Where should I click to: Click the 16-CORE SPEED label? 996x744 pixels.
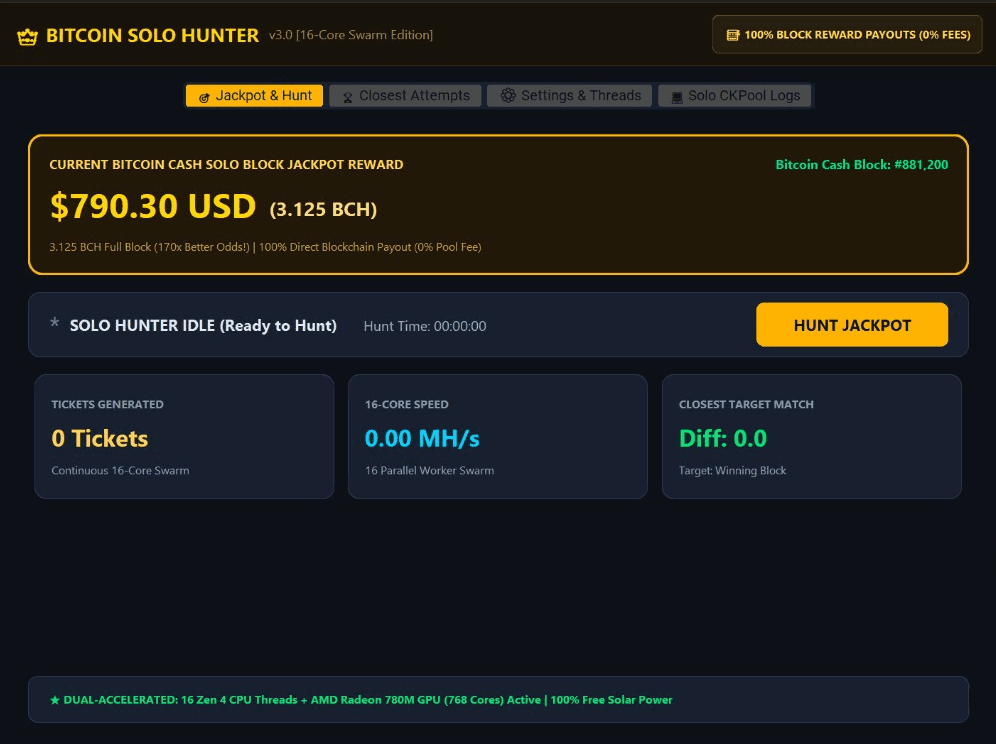click(x=407, y=405)
